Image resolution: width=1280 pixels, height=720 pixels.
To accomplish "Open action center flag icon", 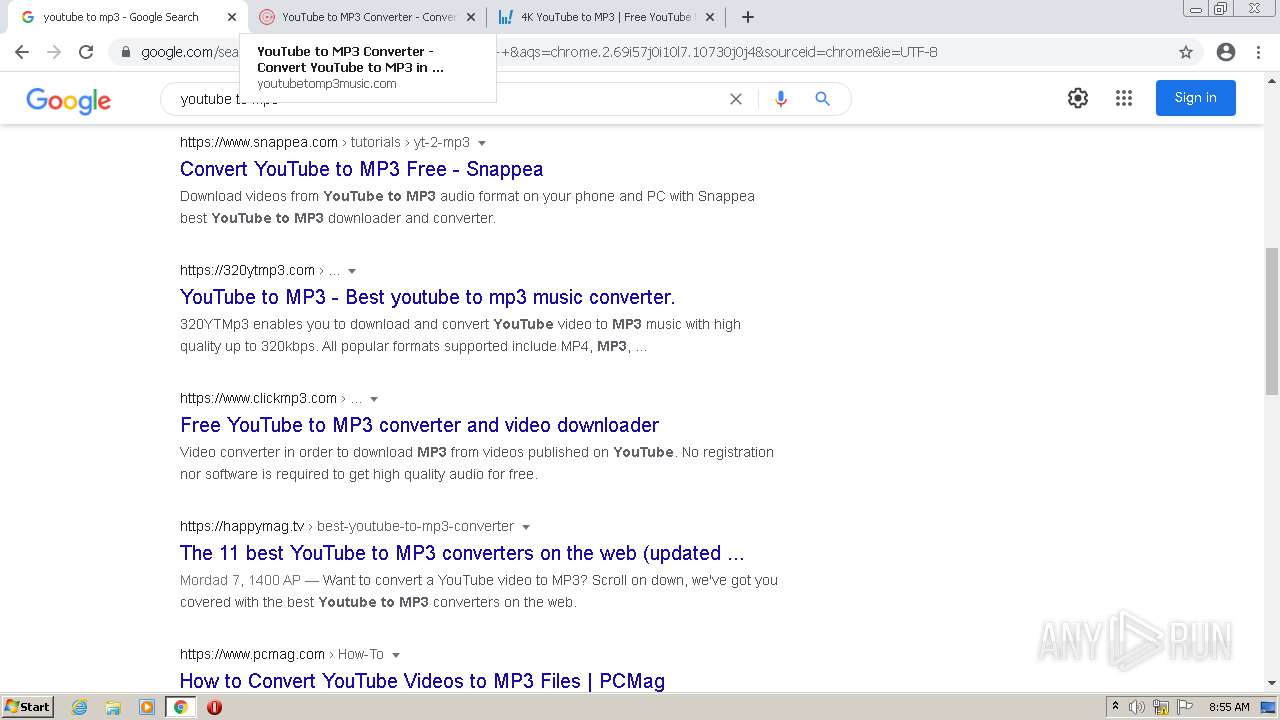I will [x=1185, y=707].
